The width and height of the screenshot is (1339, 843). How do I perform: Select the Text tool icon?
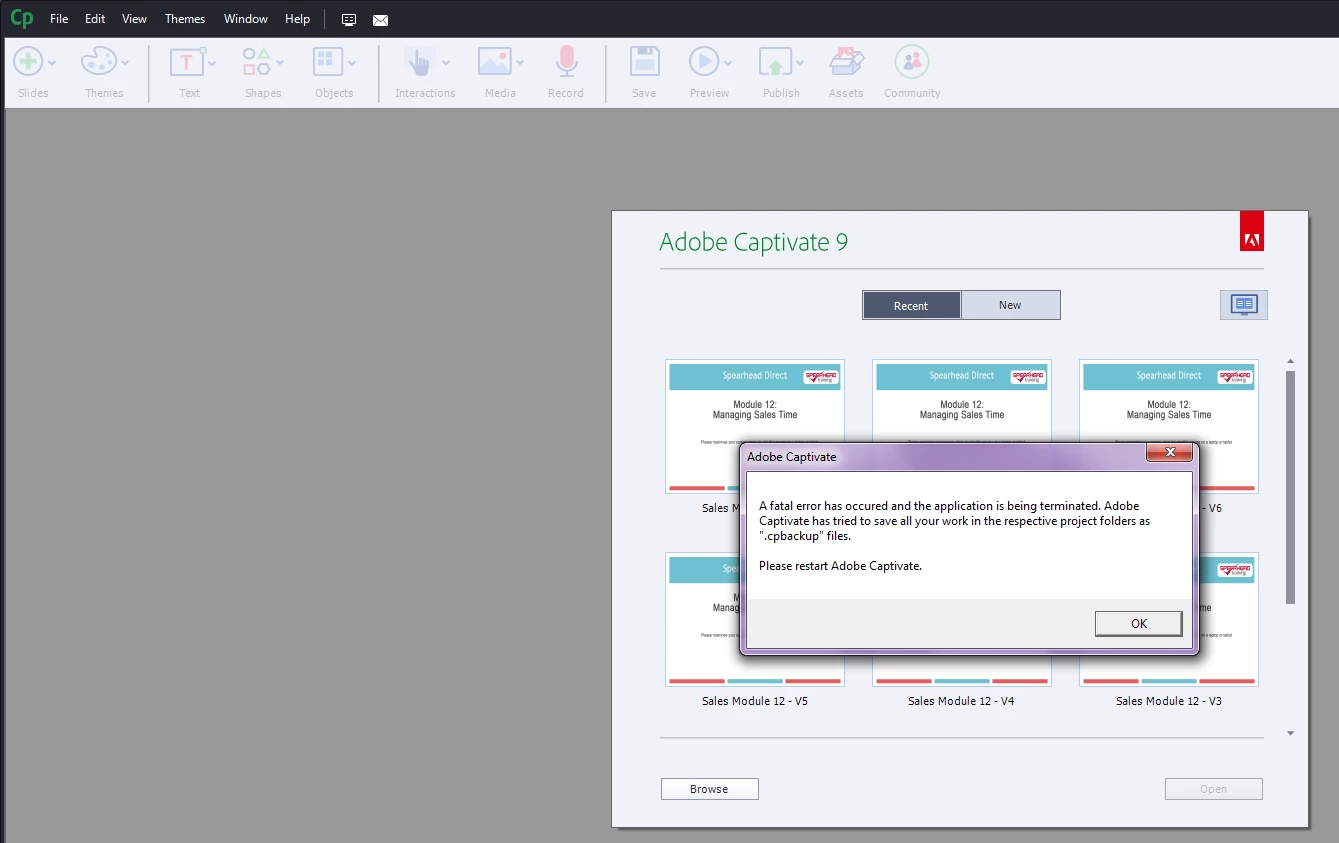tap(187, 62)
